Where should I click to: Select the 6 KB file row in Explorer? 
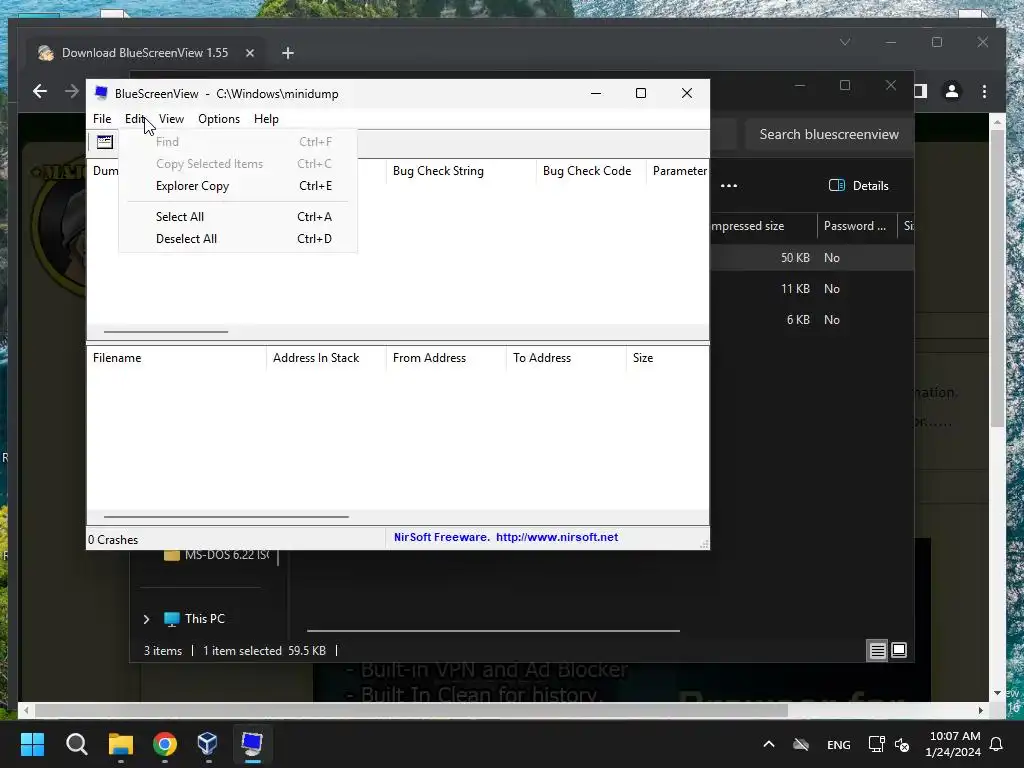(x=811, y=320)
